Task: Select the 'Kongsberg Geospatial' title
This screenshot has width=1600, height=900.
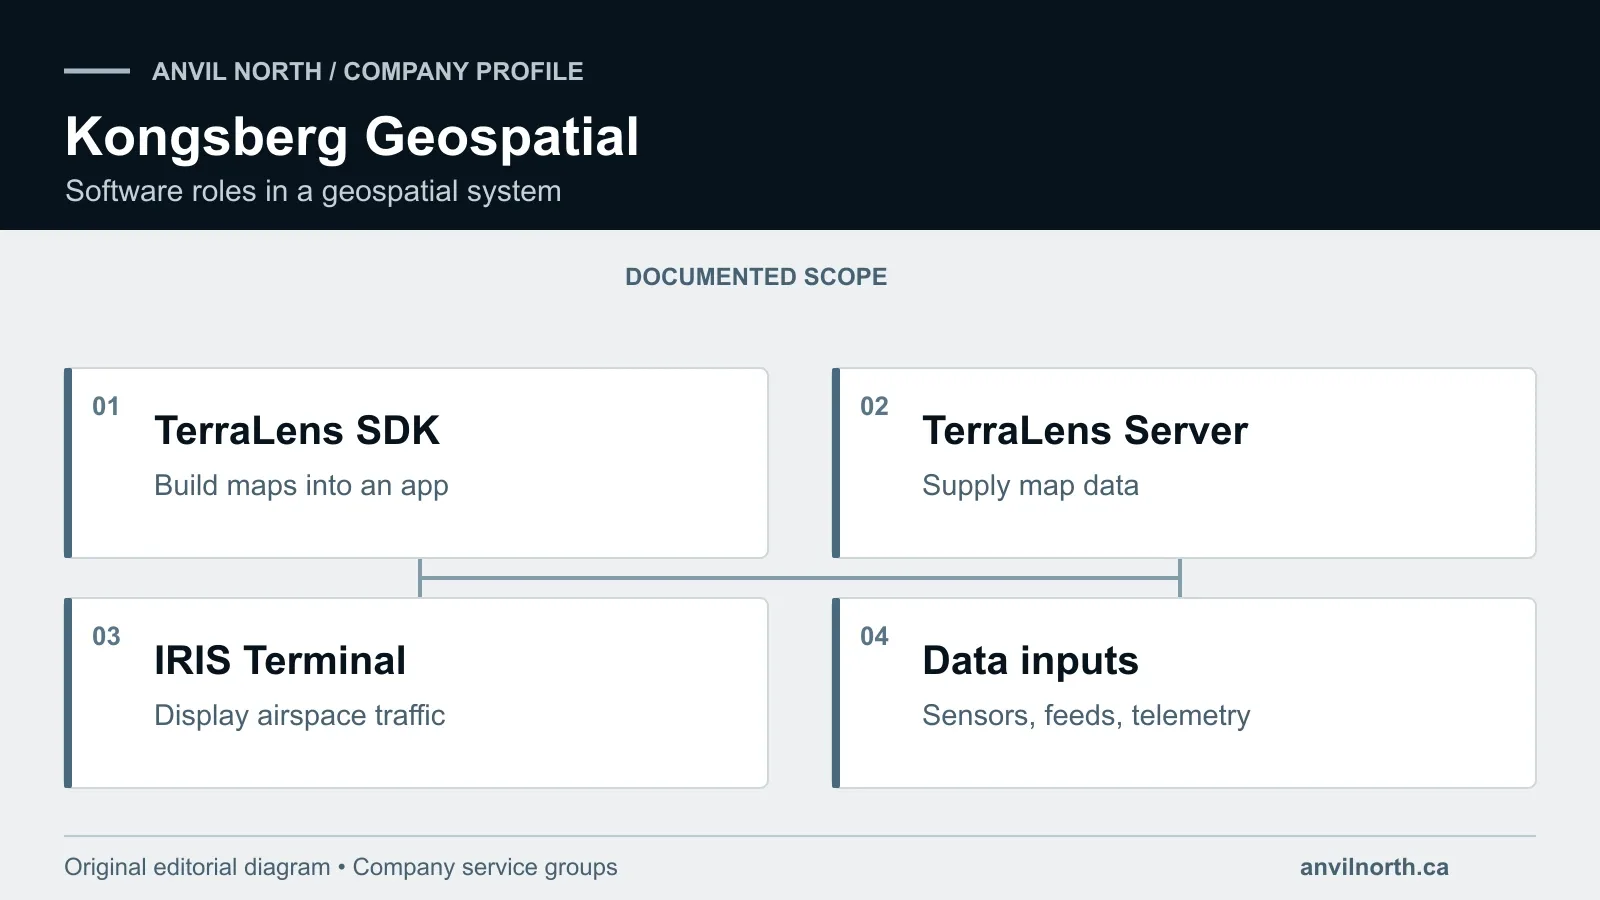Action: click(352, 137)
